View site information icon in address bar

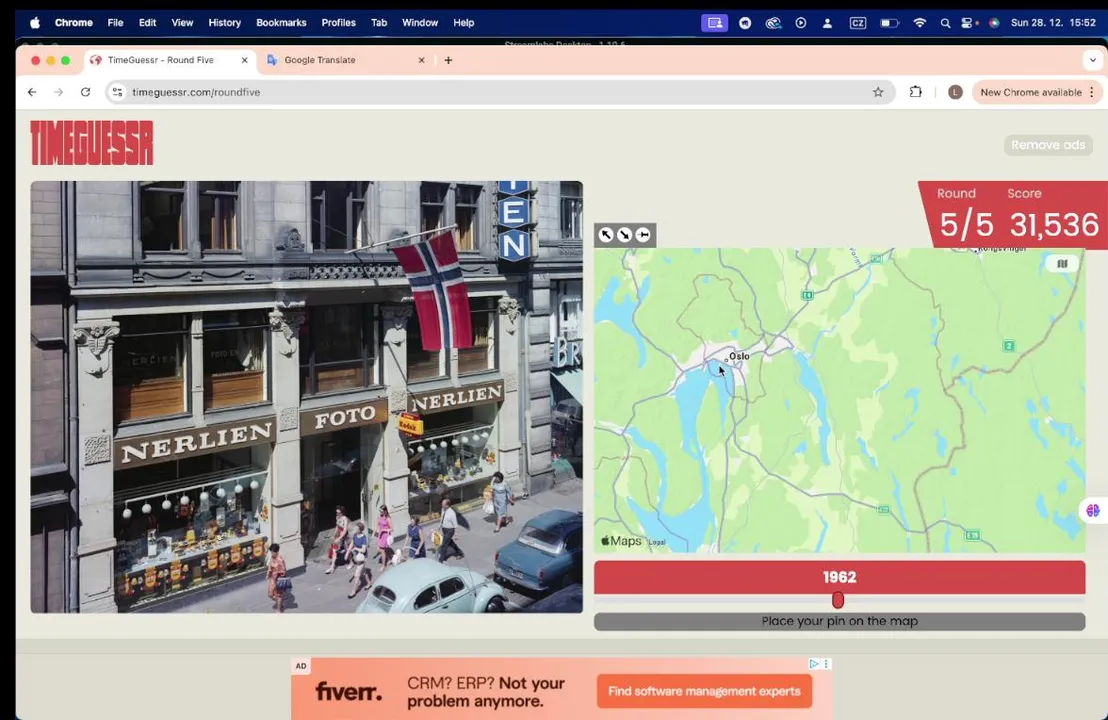click(x=117, y=92)
